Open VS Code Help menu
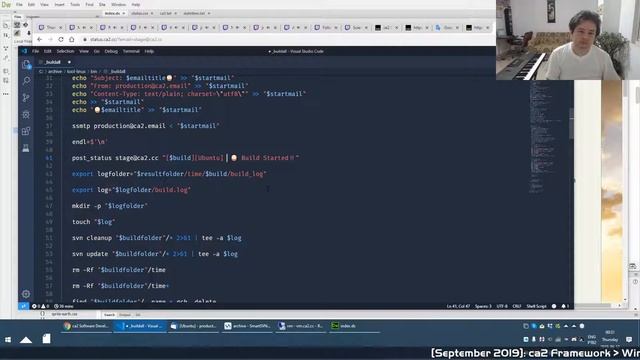 149,51
